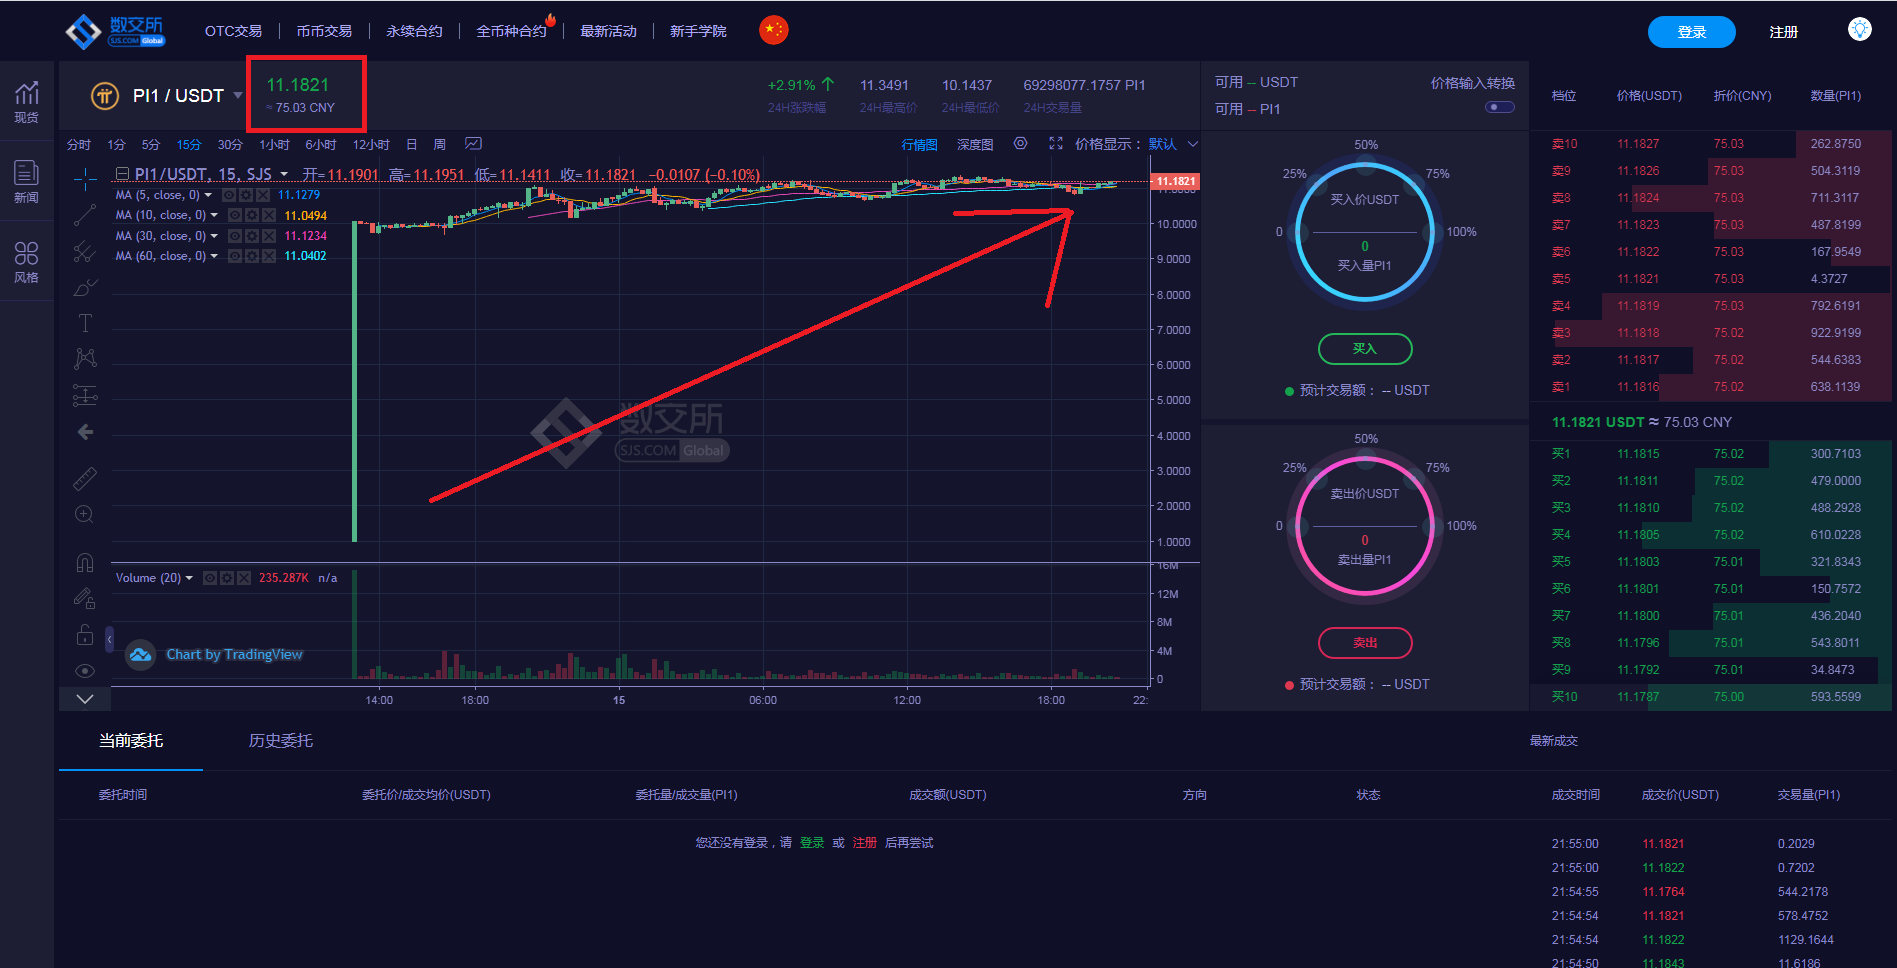Select the 1小时 timeframe

point(274,144)
